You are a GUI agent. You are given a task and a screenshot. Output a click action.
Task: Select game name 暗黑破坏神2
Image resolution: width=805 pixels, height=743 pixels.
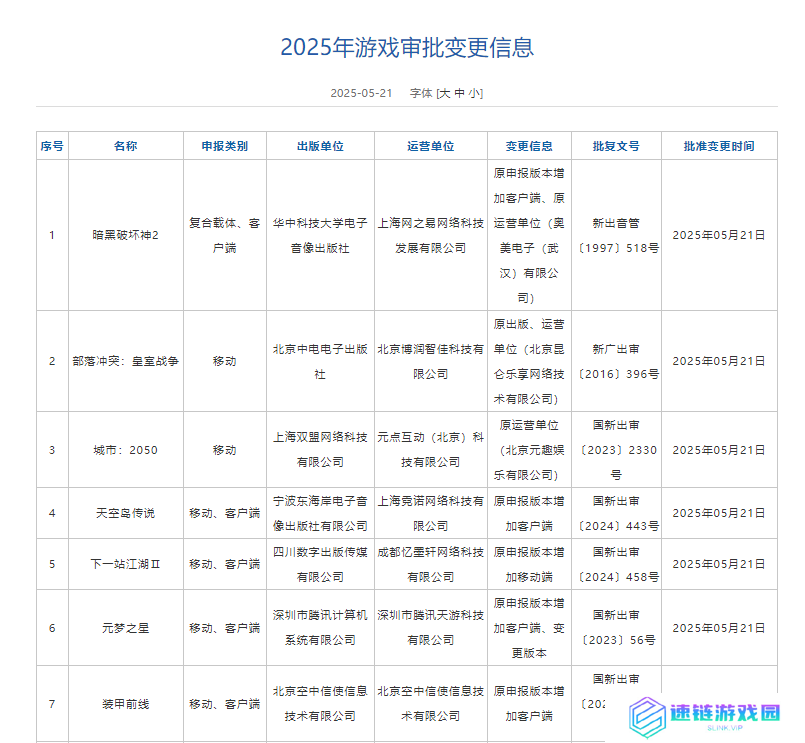click(x=126, y=235)
